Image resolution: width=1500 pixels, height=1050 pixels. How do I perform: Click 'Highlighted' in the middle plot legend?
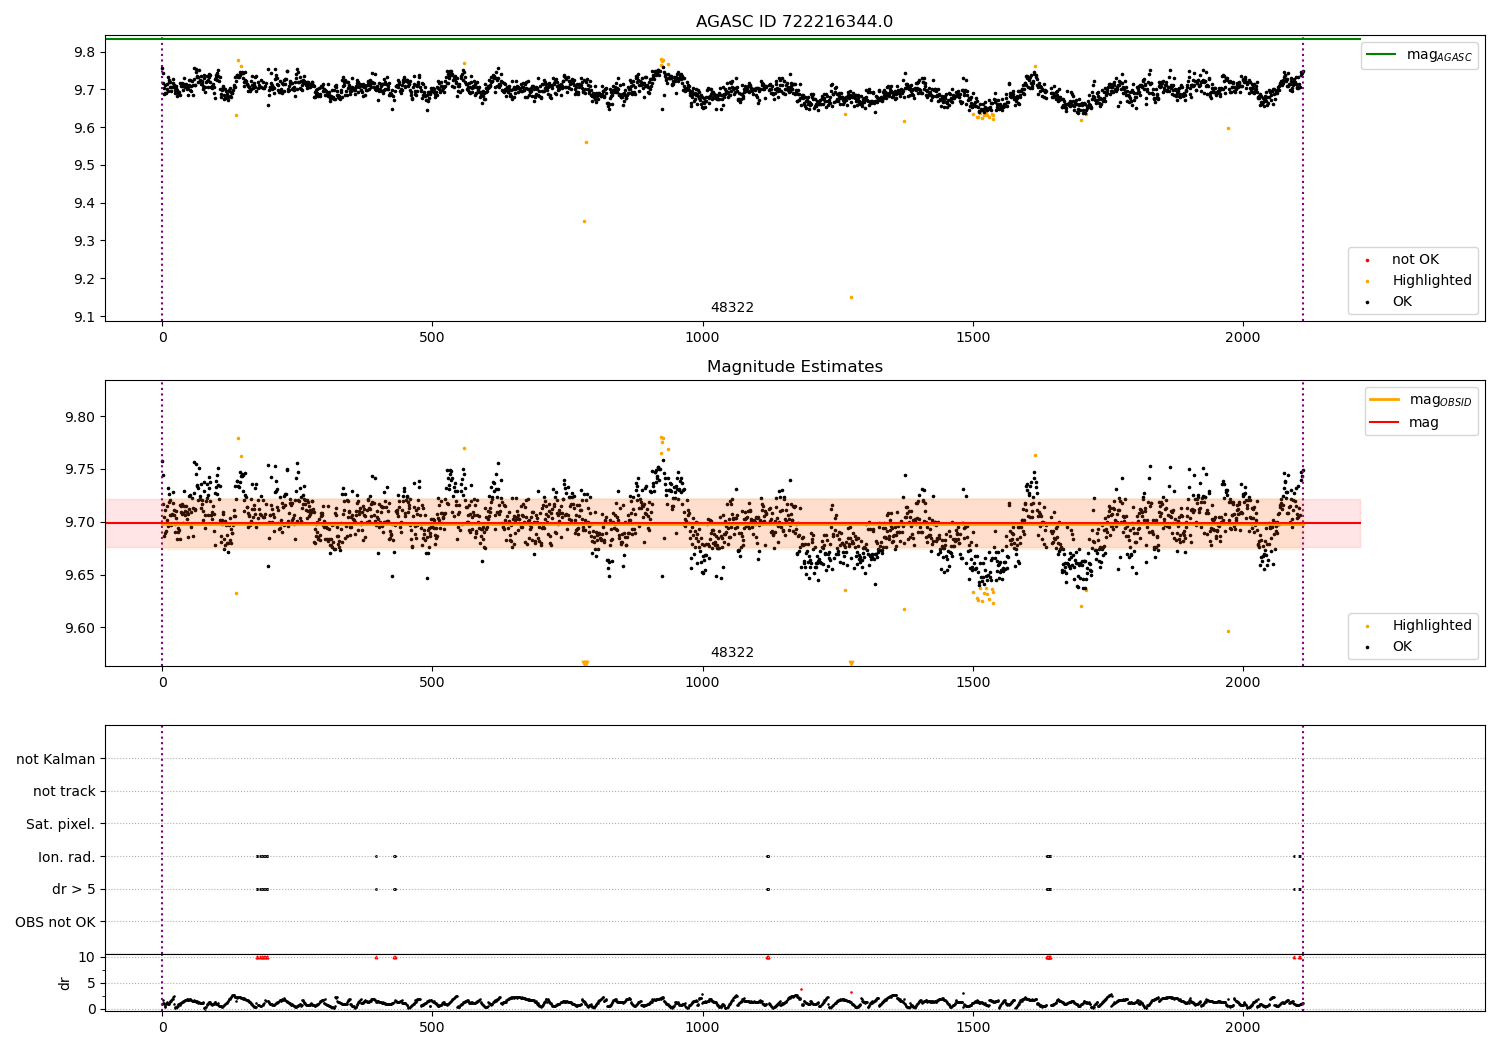(1431, 626)
